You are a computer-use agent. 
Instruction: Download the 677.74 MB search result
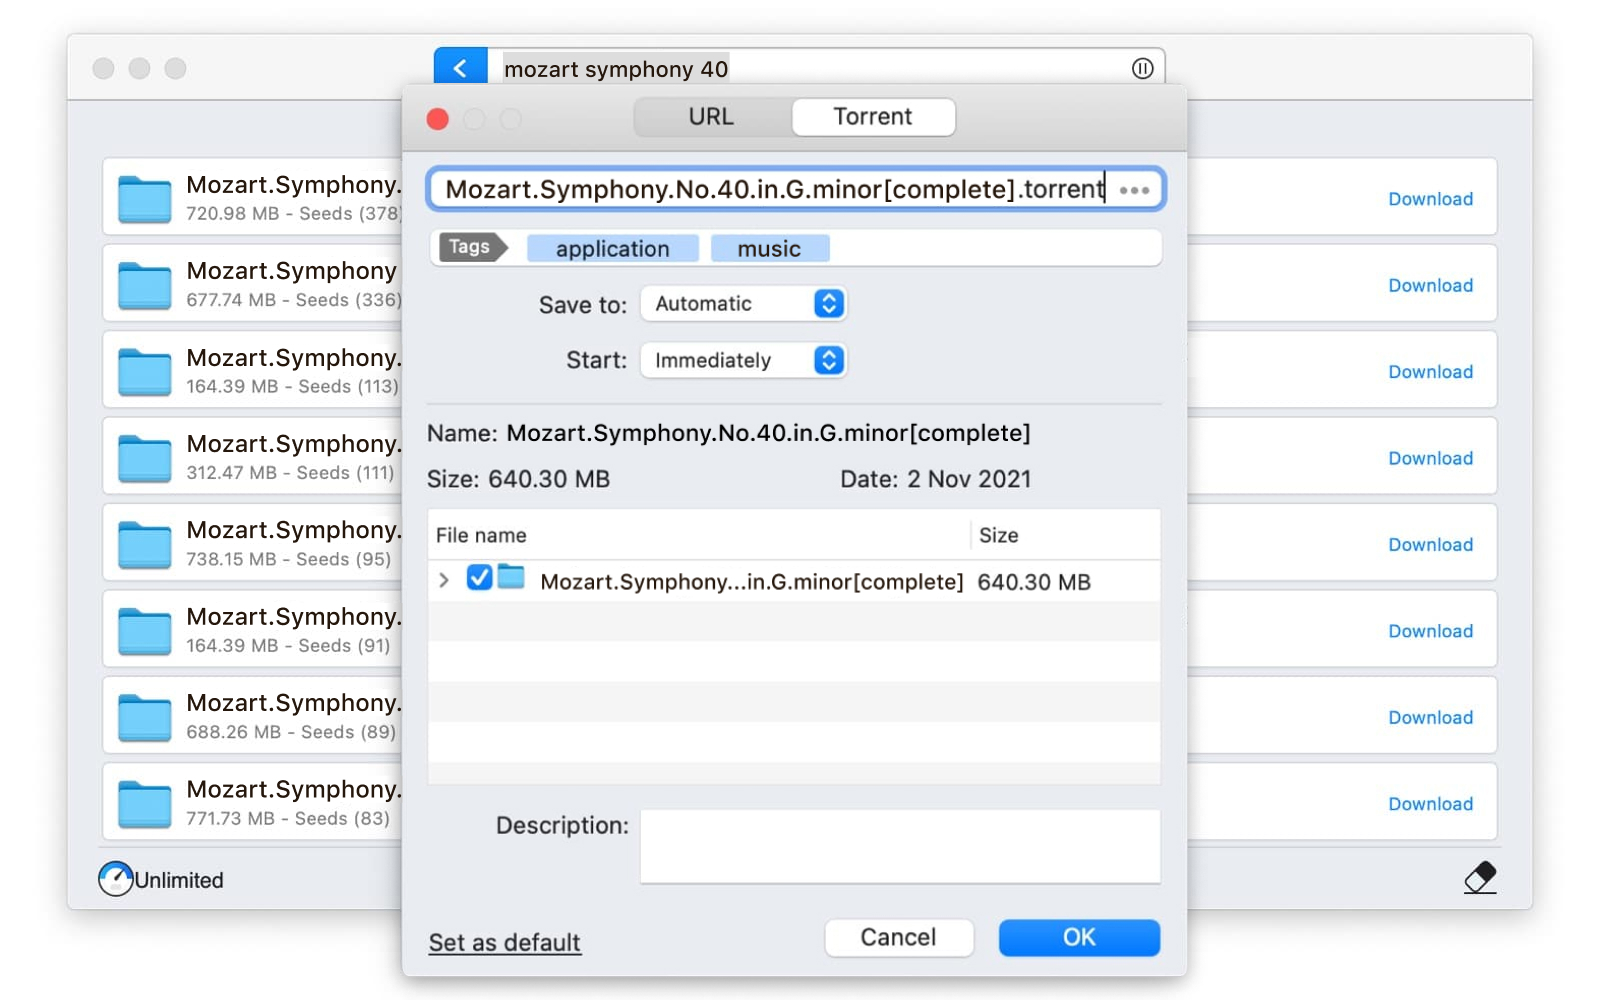click(x=1430, y=286)
